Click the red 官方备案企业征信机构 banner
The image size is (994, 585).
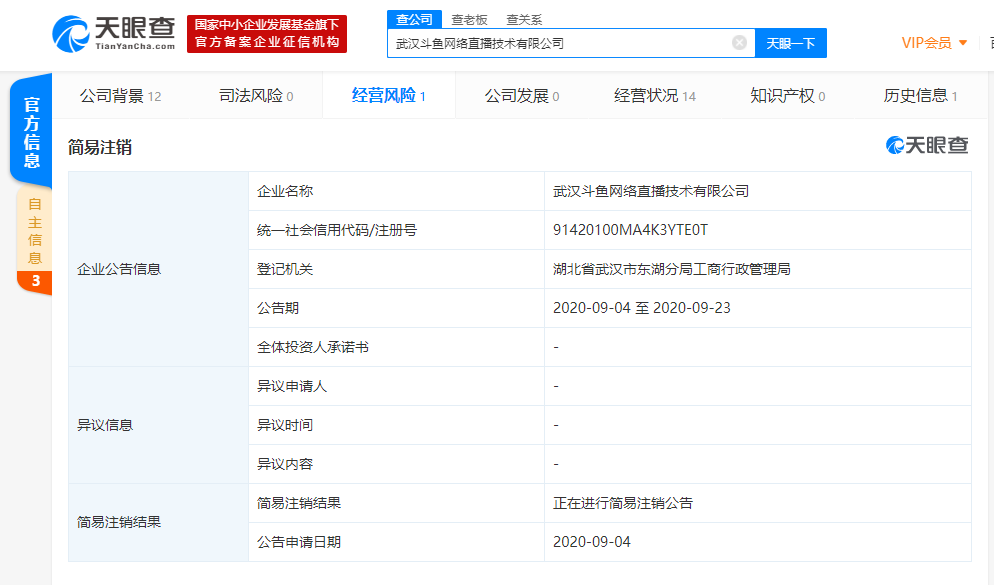point(267,34)
